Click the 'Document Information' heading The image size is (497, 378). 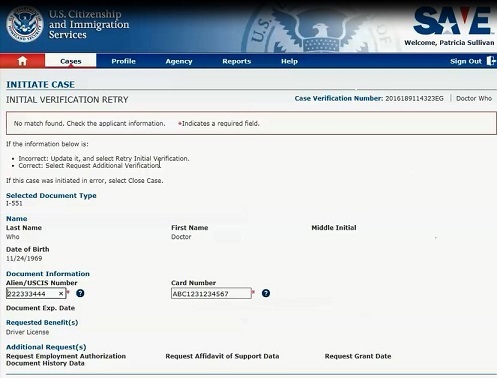click(48, 274)
